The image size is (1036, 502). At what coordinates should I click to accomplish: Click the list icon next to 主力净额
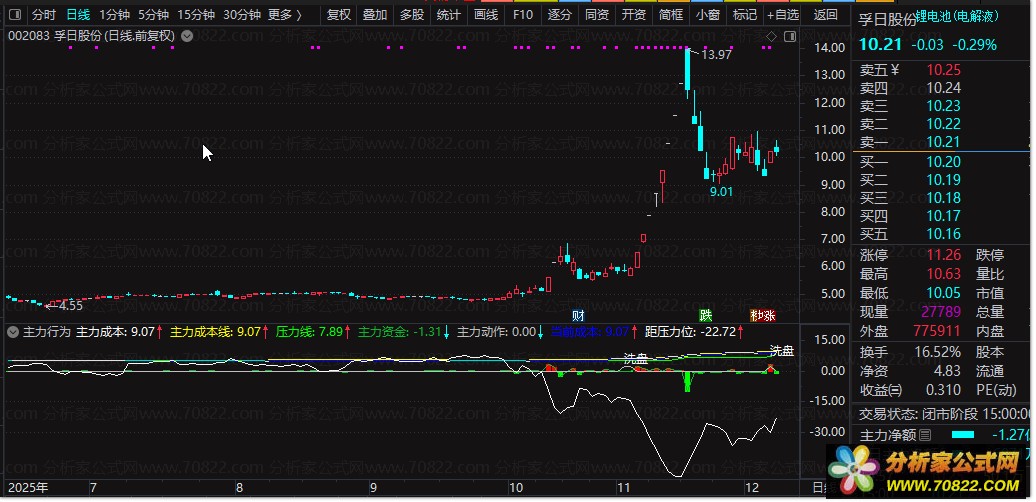click(925, 435)
